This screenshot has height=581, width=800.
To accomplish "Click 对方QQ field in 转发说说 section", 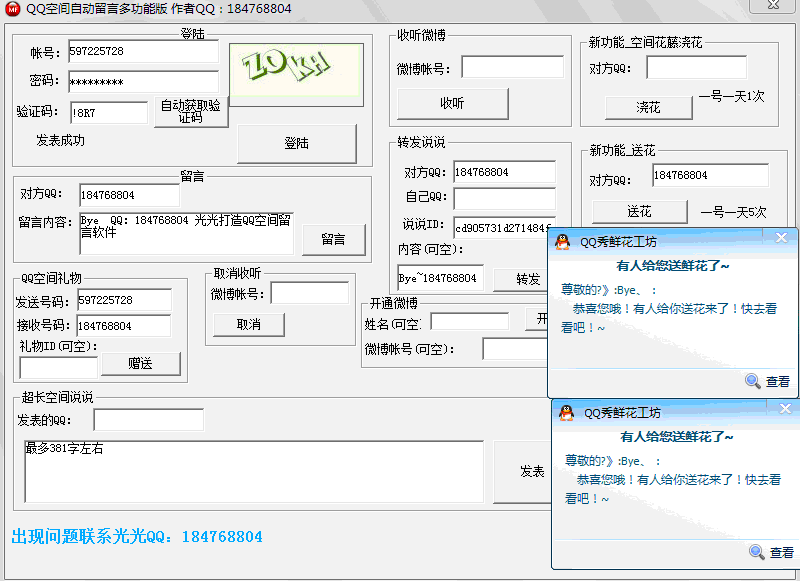I will 504,172.
